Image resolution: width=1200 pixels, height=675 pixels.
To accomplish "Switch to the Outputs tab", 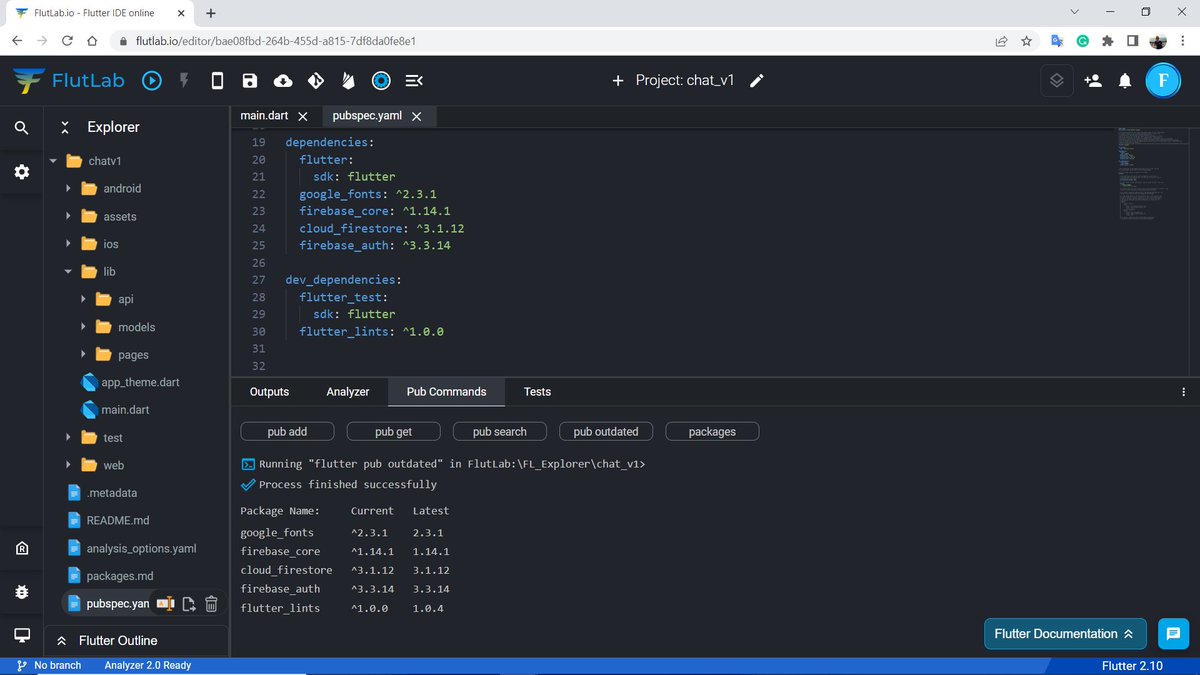I will pyautogui.click(x=269, y=392).
